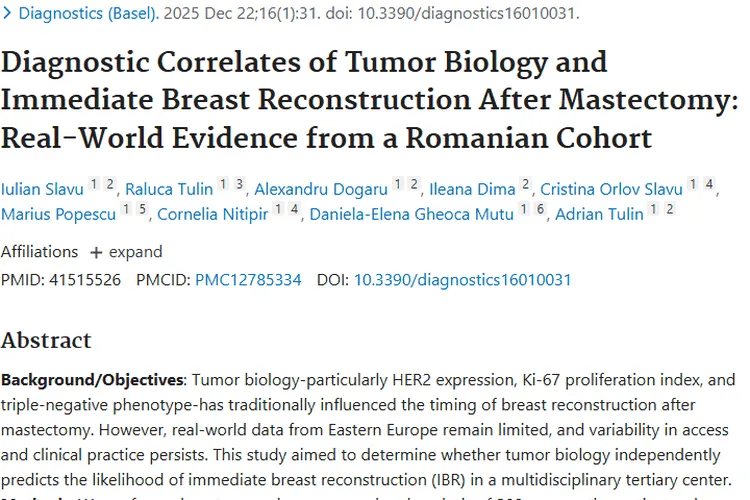The width and height of the screenshot is (750, 500).
Task: Follow DOI link 10.3390/diagnostics16010031
Action: (462, 280)
